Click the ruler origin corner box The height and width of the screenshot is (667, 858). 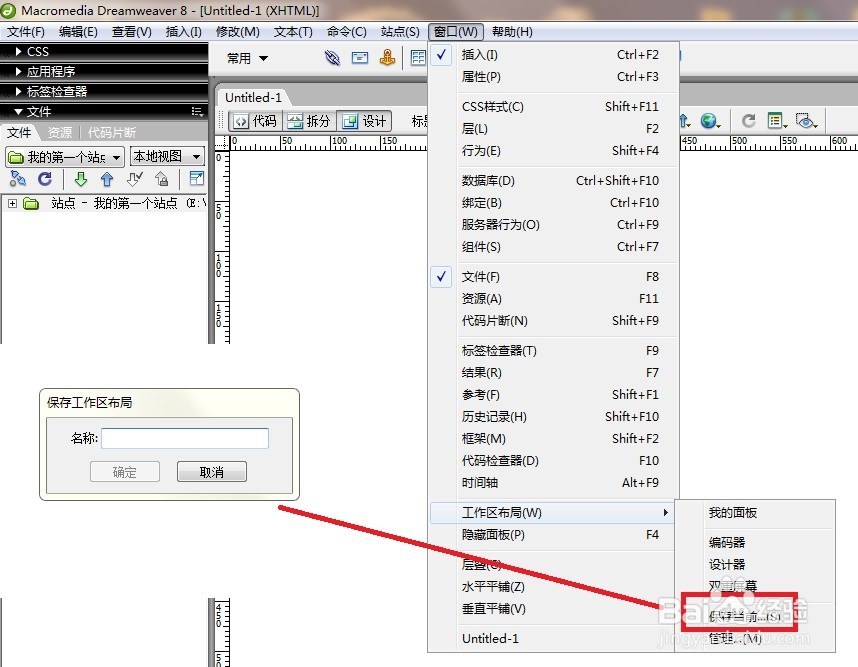pos(221,142)
